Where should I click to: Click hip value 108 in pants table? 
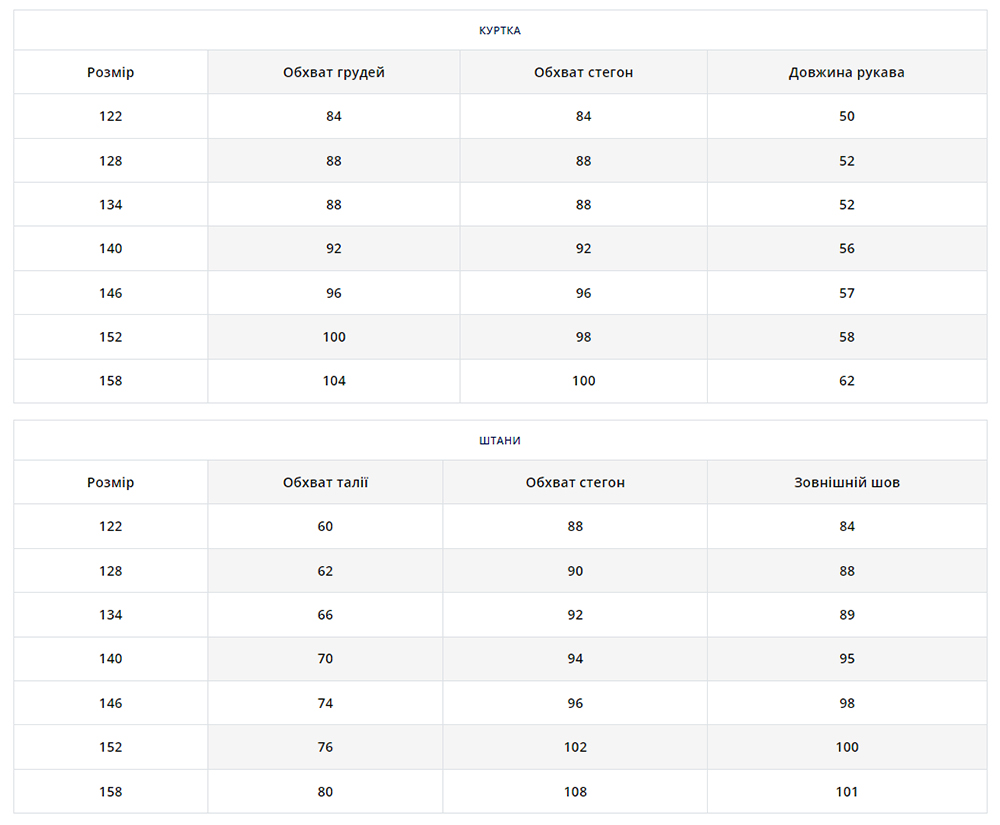point(575,792)
